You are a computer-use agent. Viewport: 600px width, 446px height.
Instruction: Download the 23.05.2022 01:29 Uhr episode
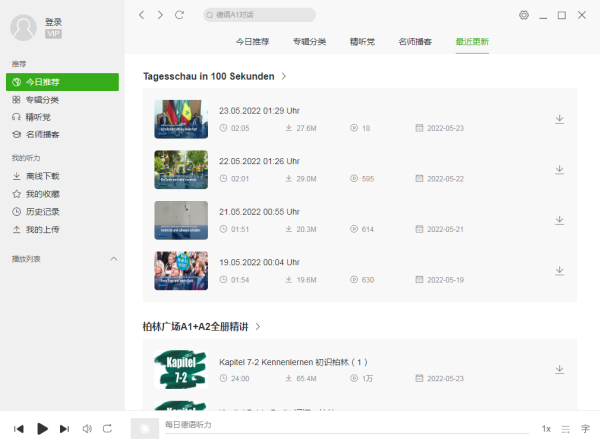[x=559, y=119]
